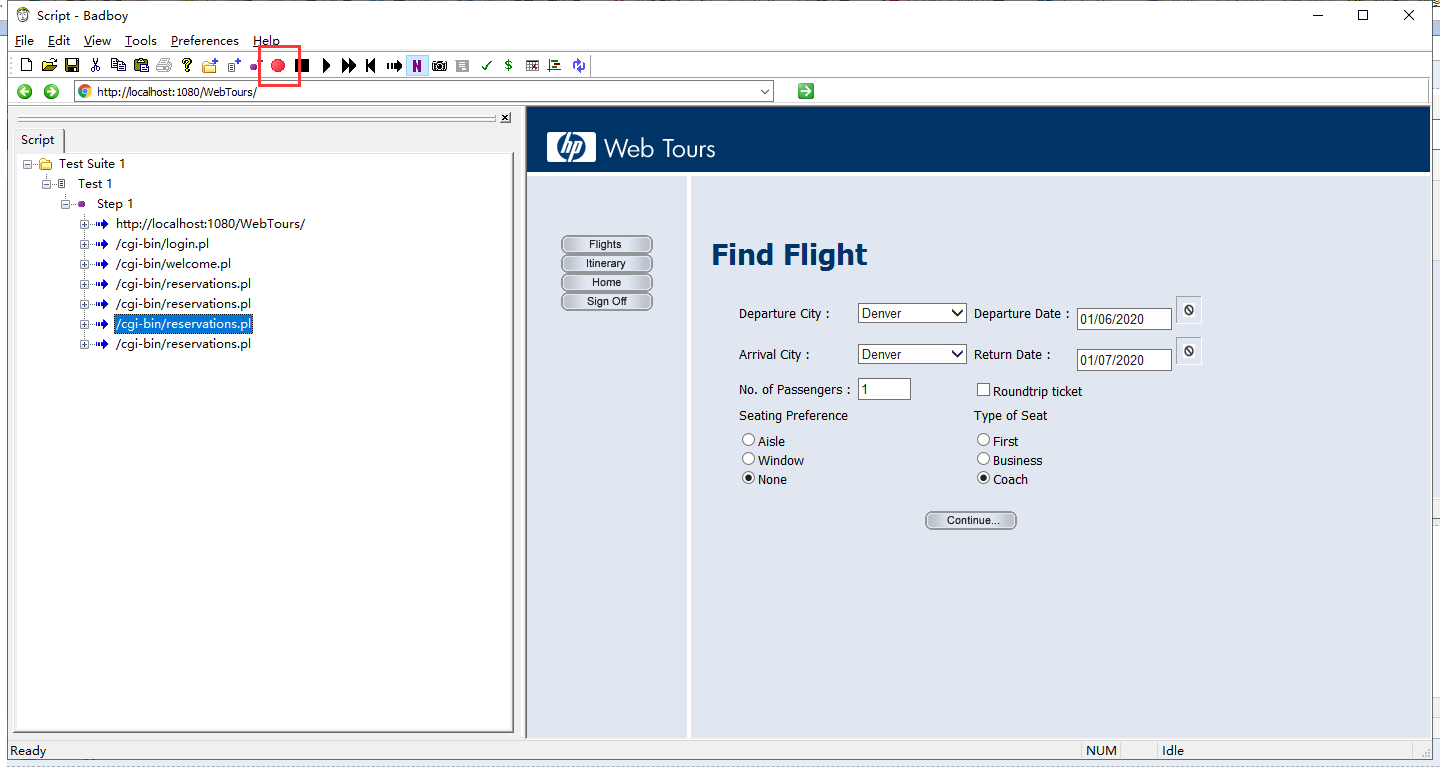Screen dimensions: 1440x767
Task: Stop playback with the black square button
Action: point(302,65)
